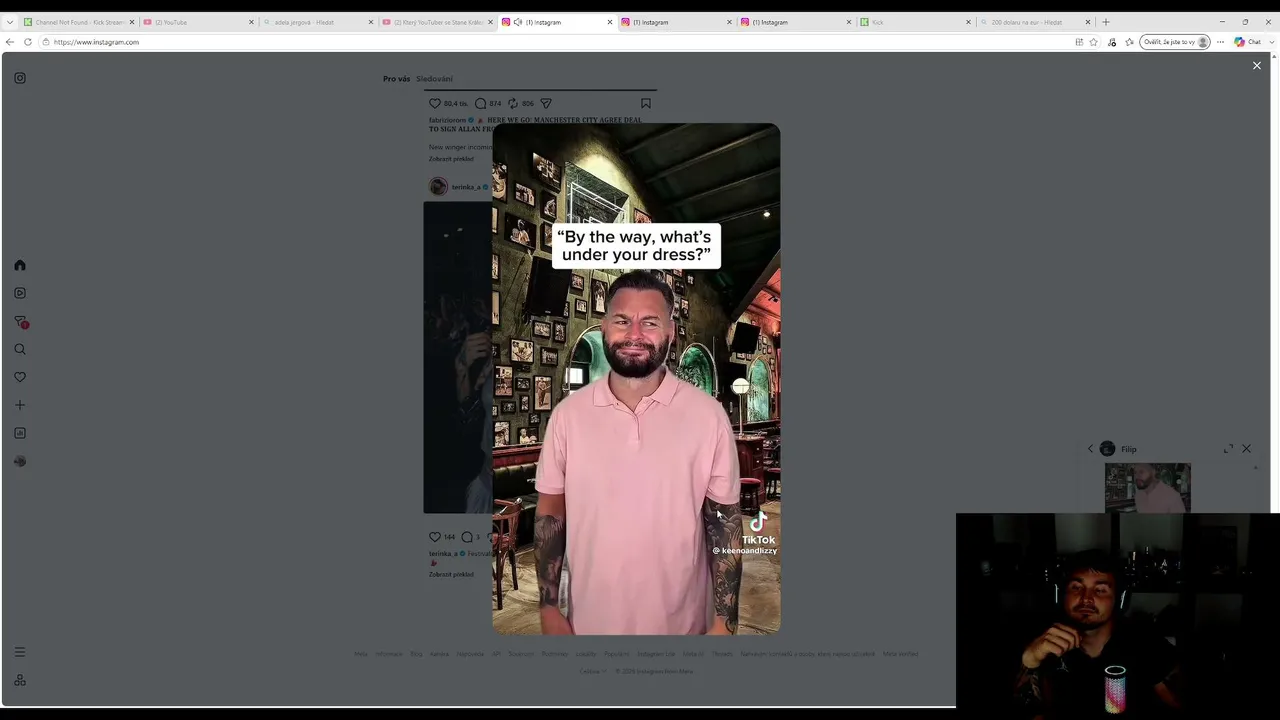Reload the Instagram page

click(x=28, y=42)
